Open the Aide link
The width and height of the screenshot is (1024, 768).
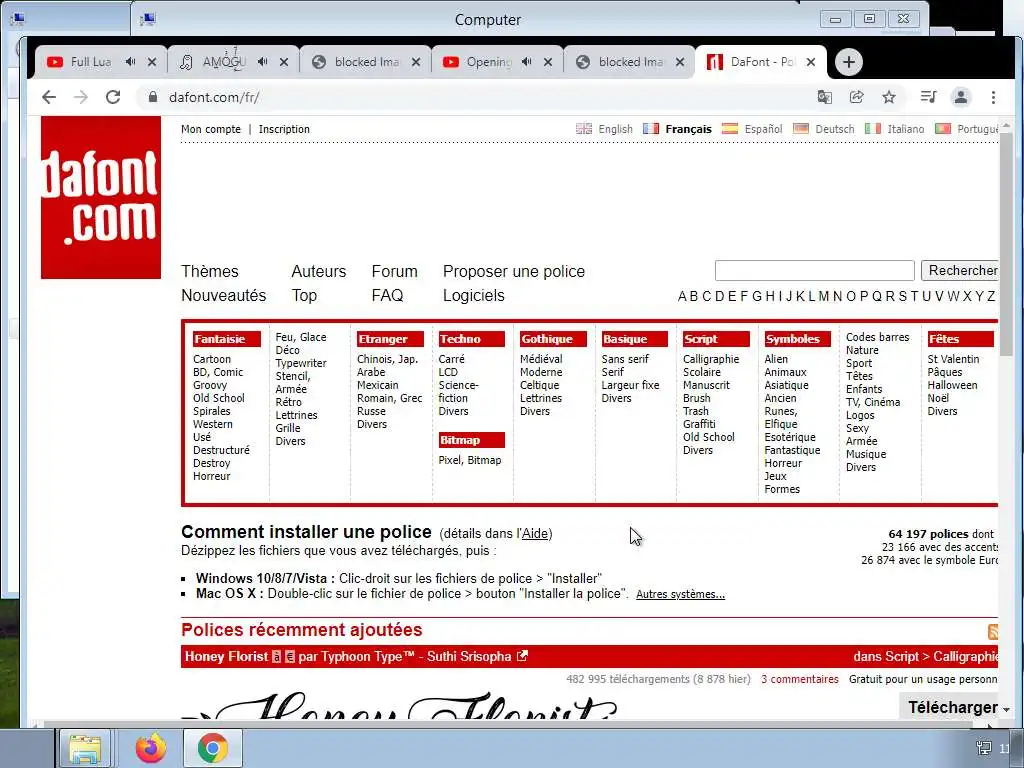(x=535, y=534)
